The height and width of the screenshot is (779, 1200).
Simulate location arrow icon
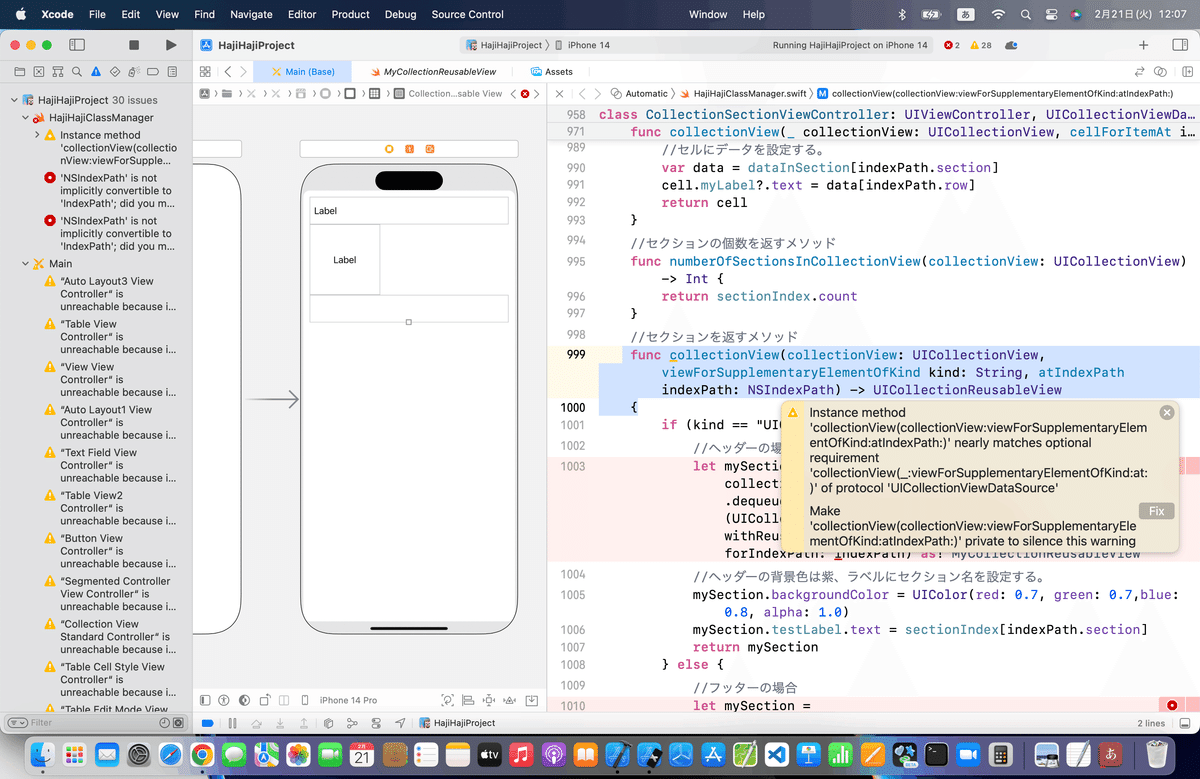tap(400, 722)
